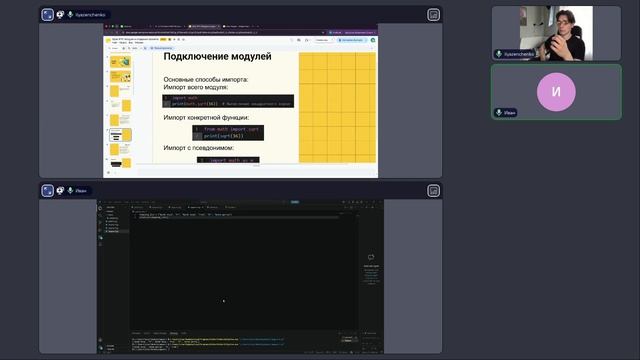Click screen-share indicator icon beside Kysenchenko's name
The image size is (640, 360).
click(60, 15)
